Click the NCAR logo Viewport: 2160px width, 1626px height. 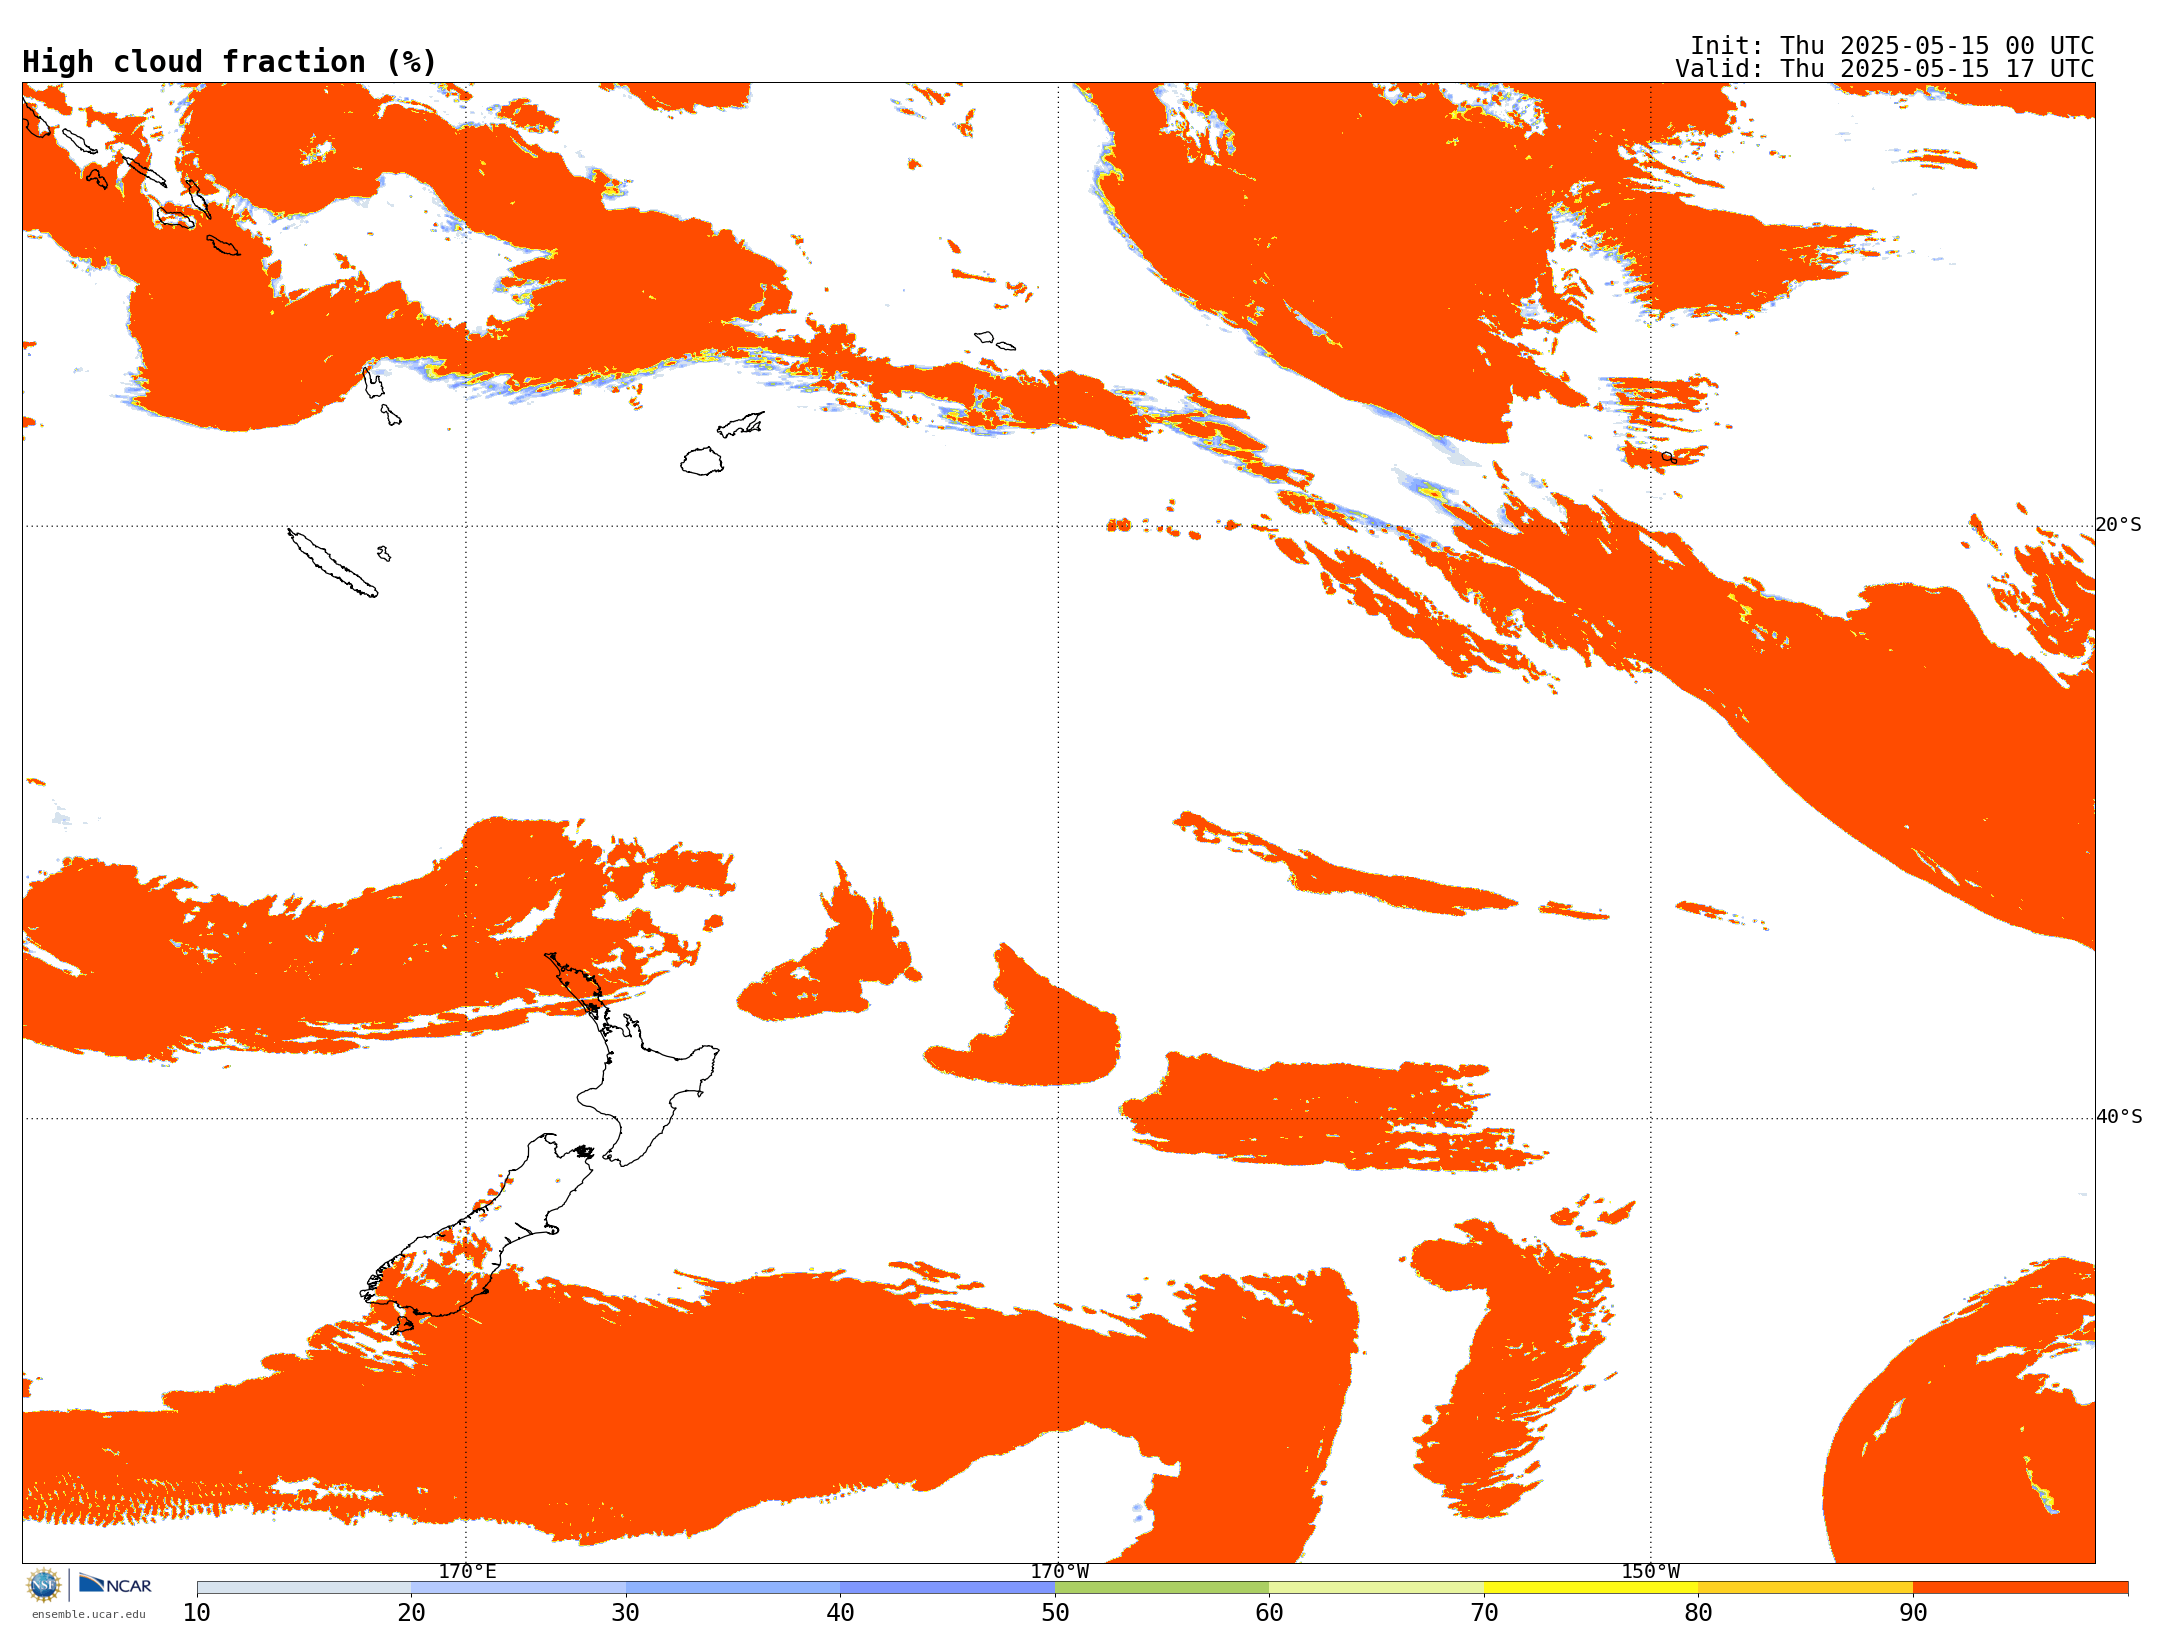115,1584
